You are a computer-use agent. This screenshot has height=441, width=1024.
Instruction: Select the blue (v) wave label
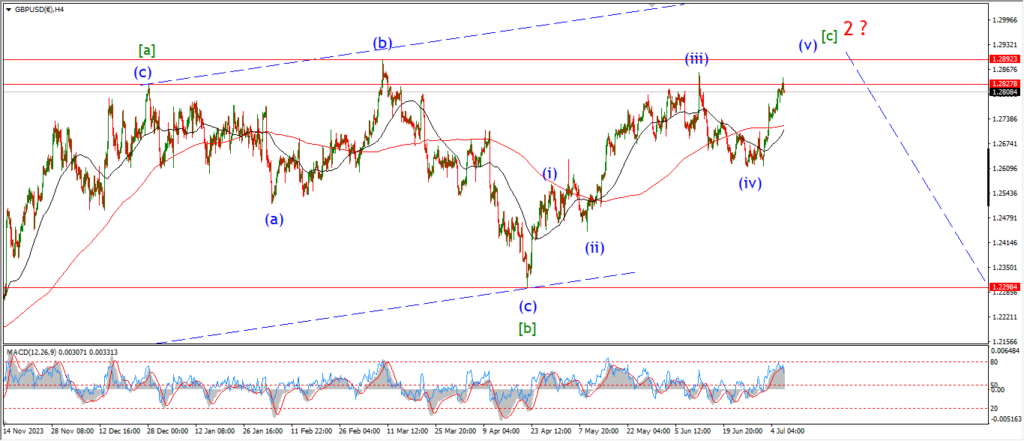[807, 45]
